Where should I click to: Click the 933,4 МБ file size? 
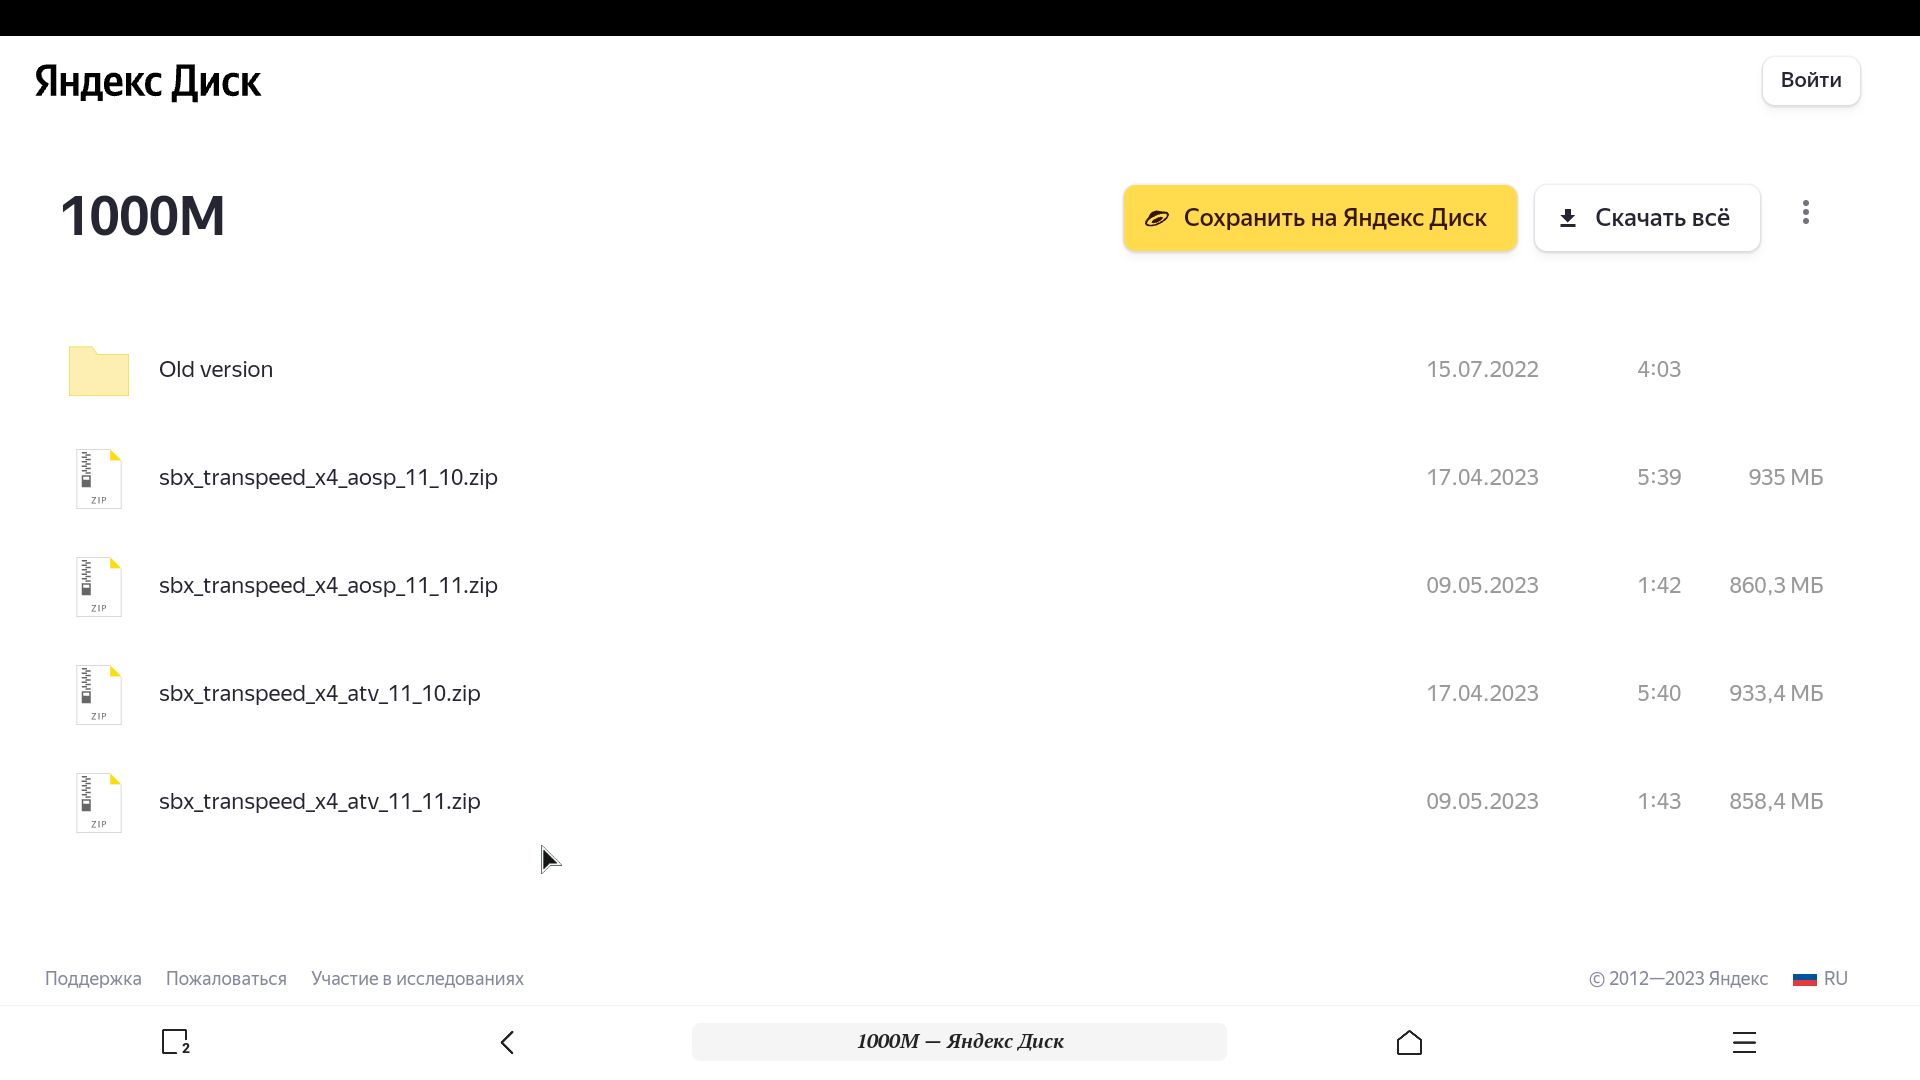(1776, 693)
